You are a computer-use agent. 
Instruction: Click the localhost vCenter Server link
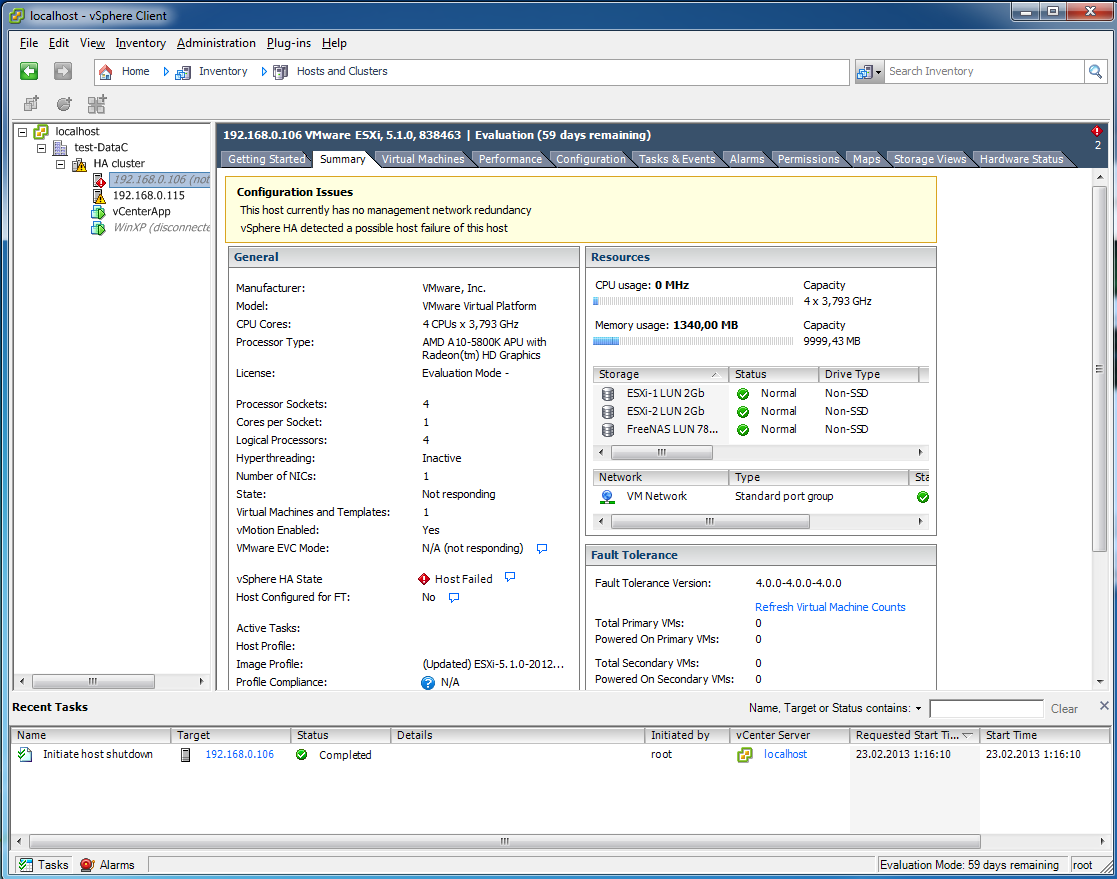[785, 754]
